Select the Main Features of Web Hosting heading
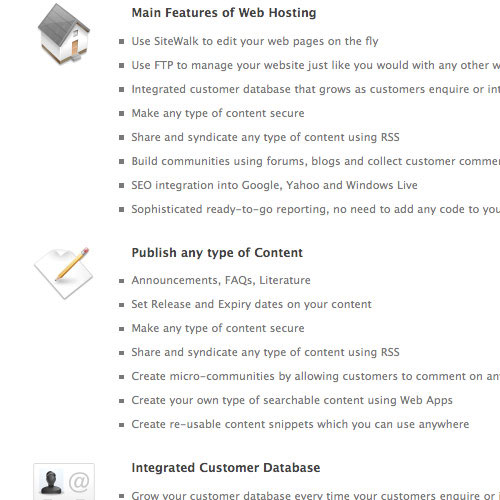Screen dimensions: 500x500 [x=224, y=13]
